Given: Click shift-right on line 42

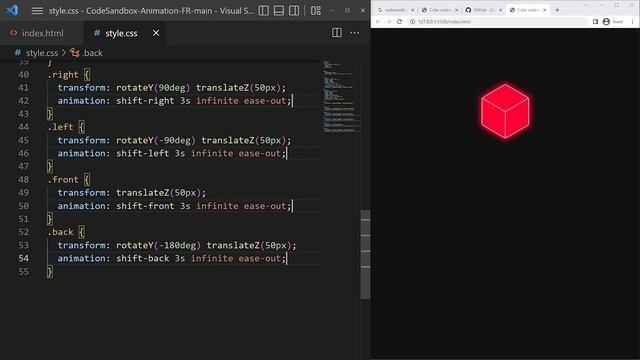Looking at the screenshot, I should click(145, 101).
